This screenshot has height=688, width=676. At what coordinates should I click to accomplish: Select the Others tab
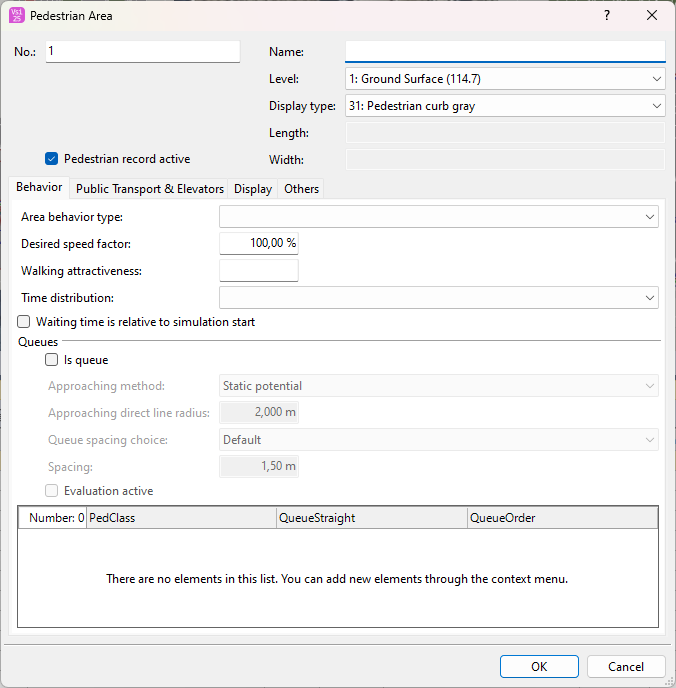coord(301,189)
